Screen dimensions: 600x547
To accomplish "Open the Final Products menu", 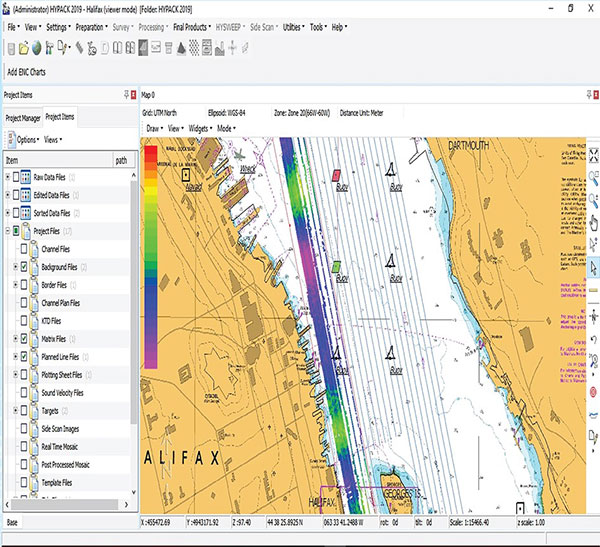I will [192, 27].
